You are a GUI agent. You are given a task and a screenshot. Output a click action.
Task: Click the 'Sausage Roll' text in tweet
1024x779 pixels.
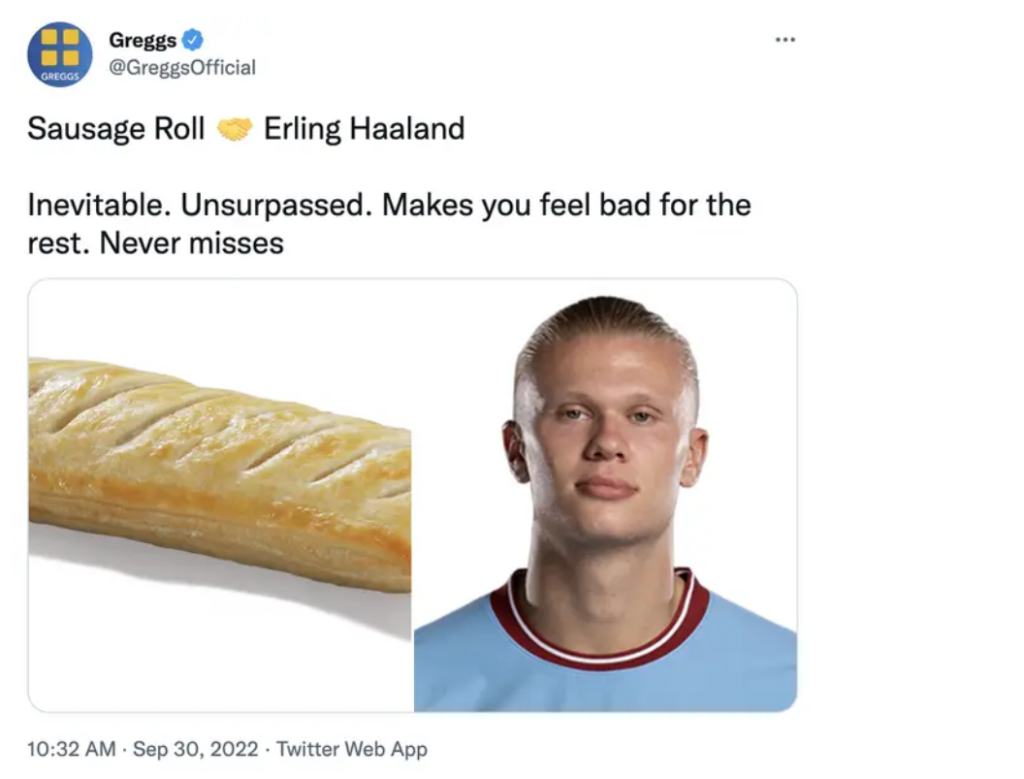pos(116,129)
